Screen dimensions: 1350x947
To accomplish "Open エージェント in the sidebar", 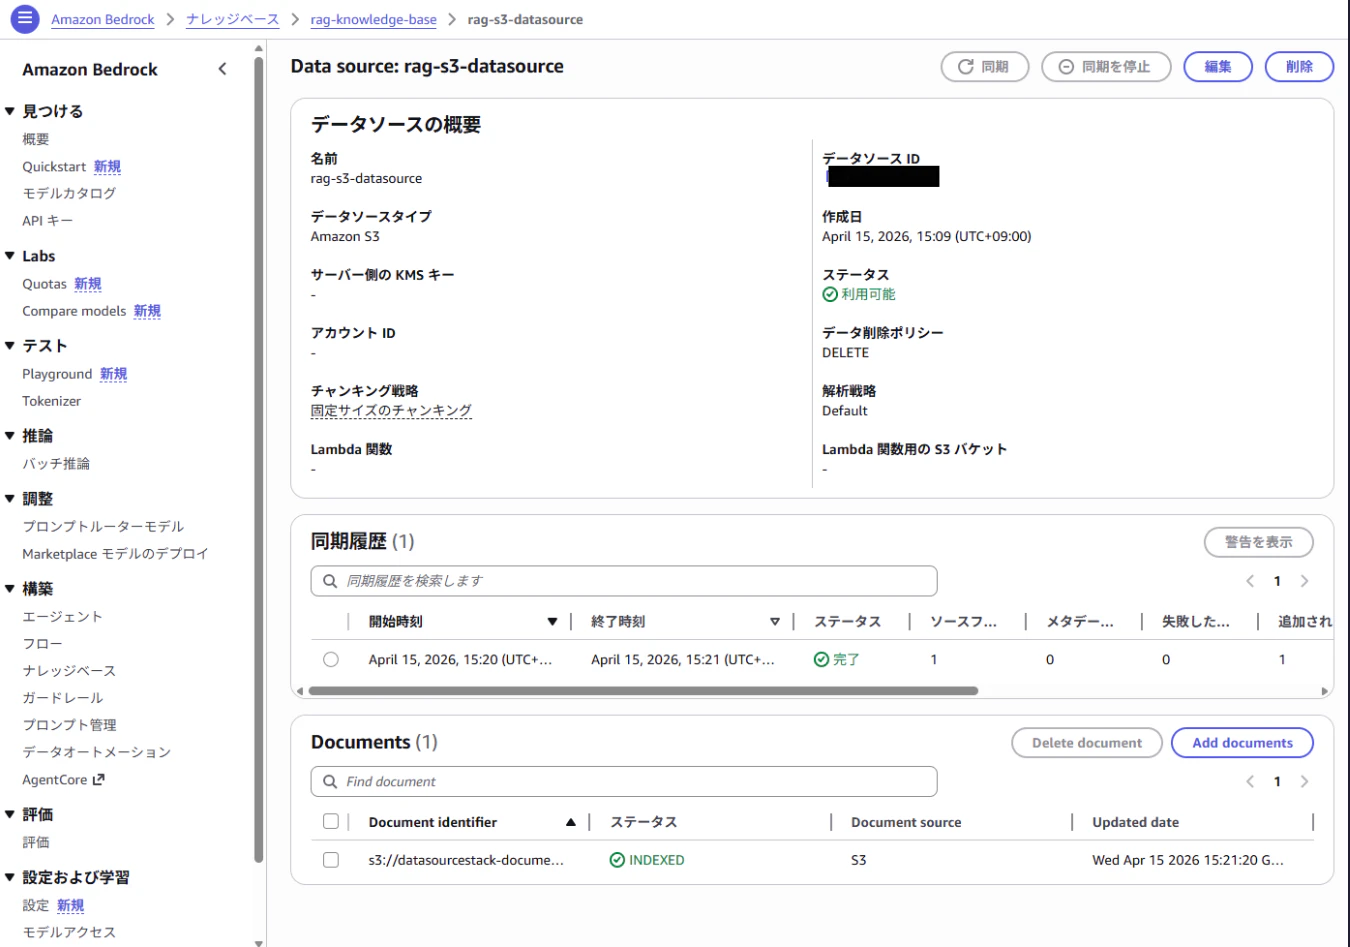I will pyautogui.click(x=62, y=617).
